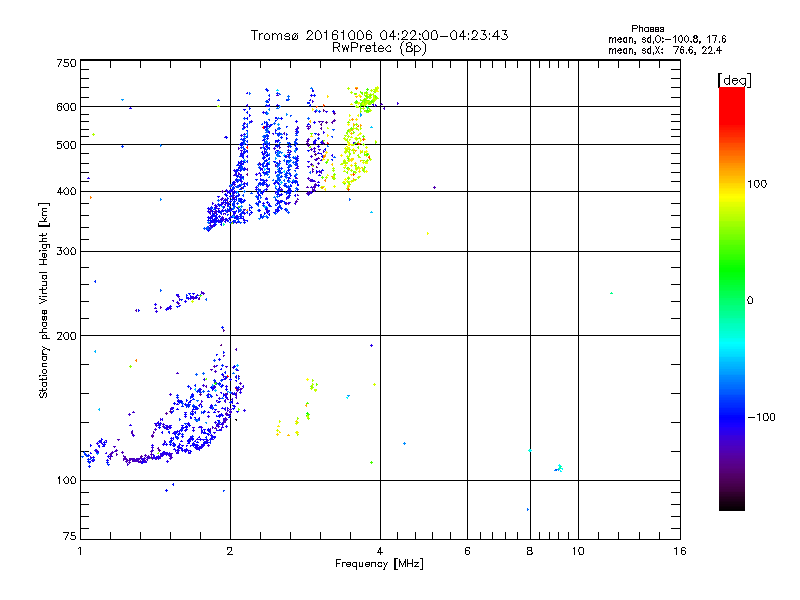Click the 16 tick label on the frequency axis
This screenshot has width=800, height=600.
680,551
